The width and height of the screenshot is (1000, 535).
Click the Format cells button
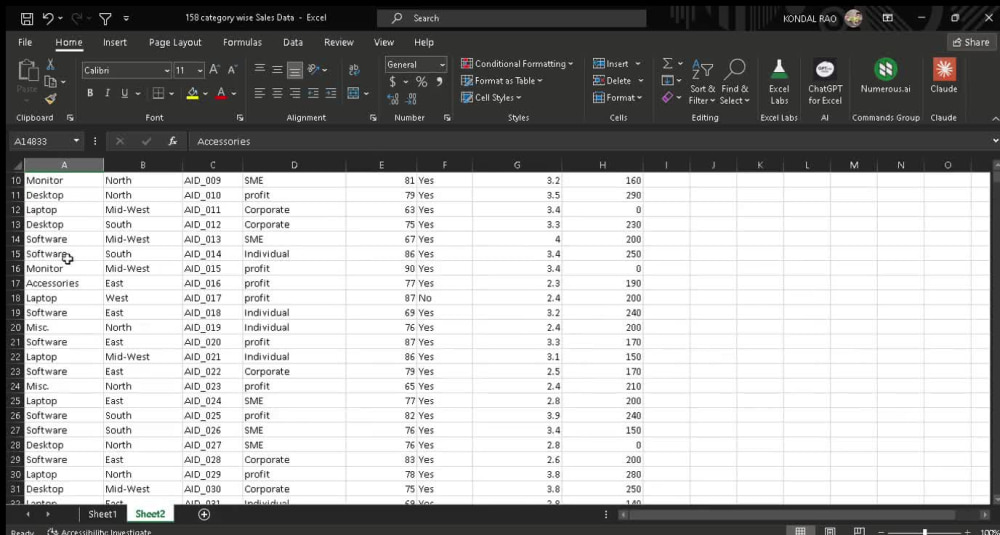(x=618, y=98)
